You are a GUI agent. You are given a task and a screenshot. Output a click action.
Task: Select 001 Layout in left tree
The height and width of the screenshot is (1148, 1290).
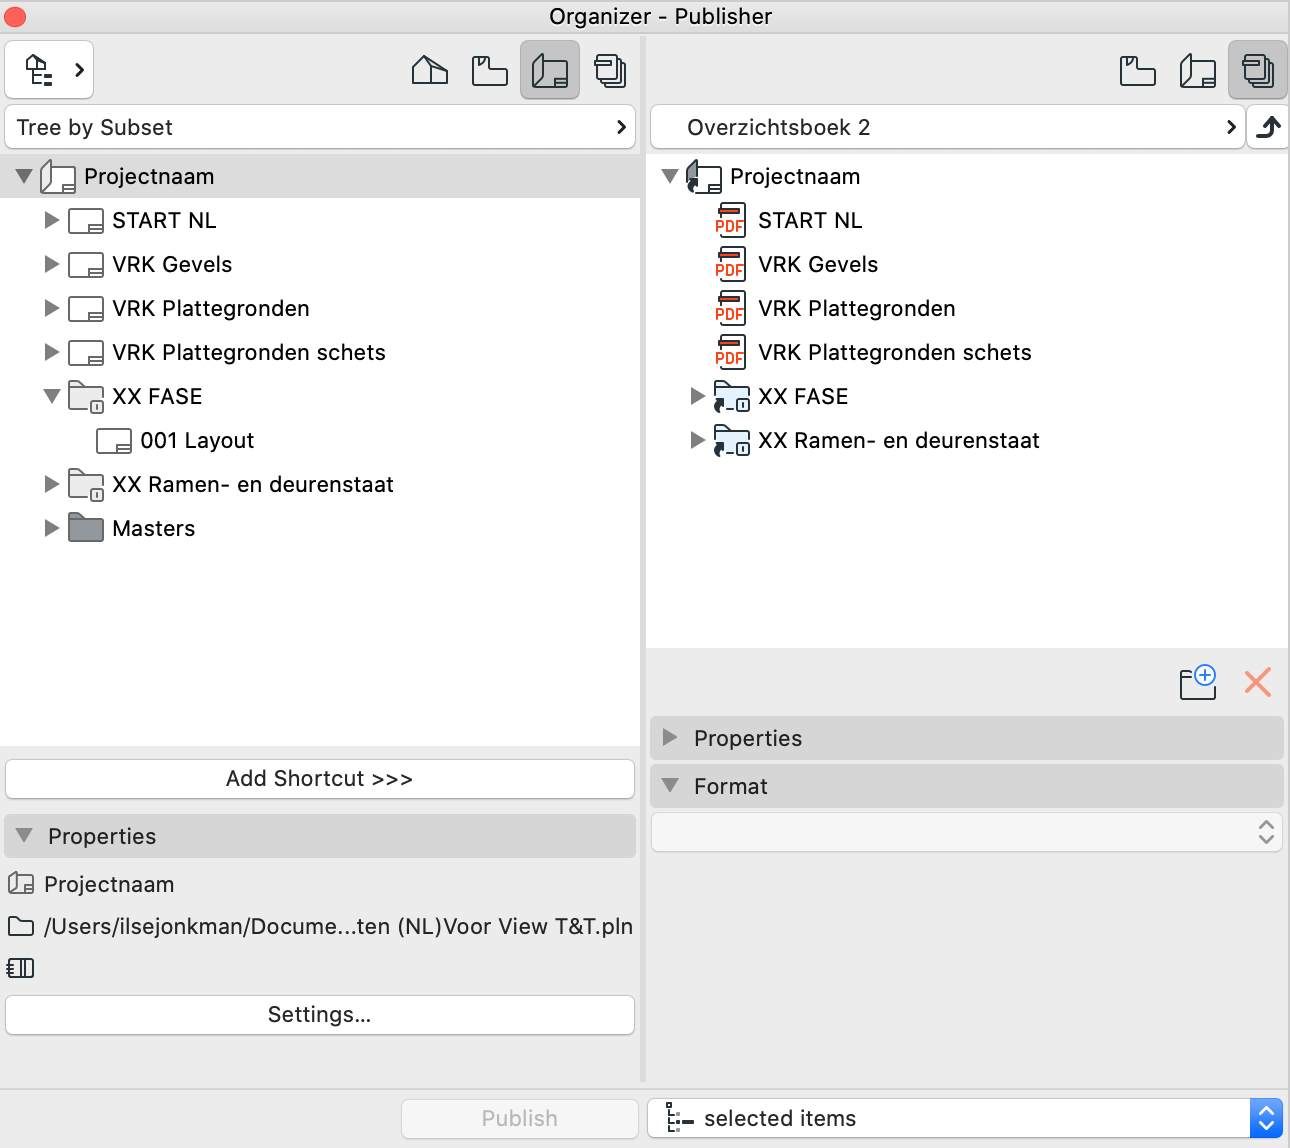click(197, 441)
